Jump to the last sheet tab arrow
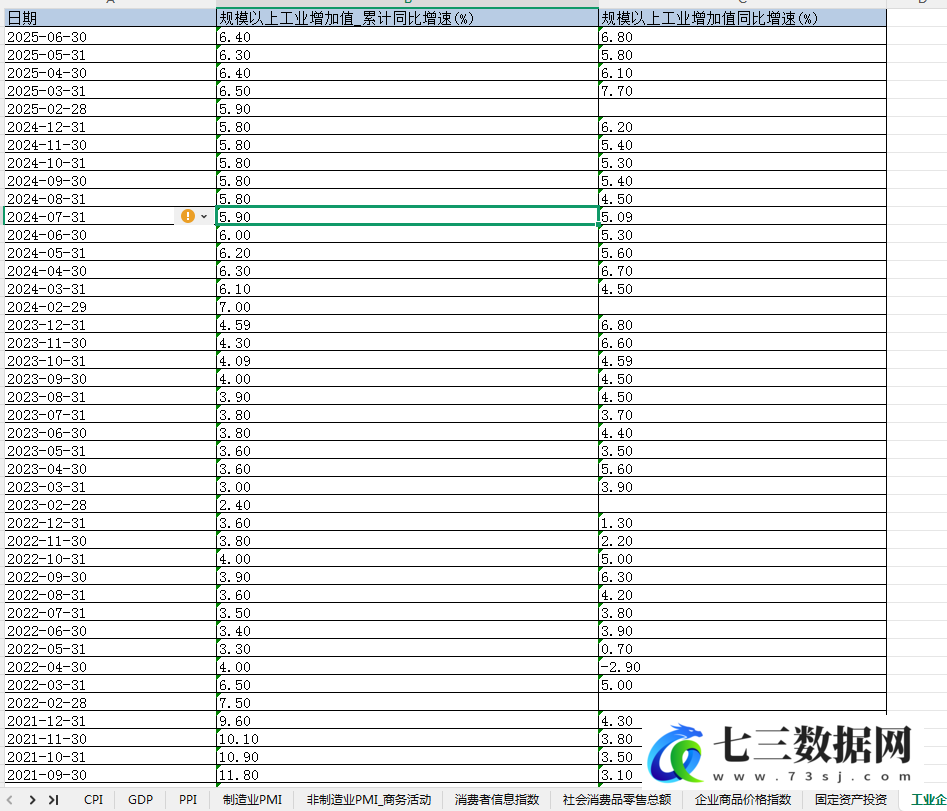The image size is (947, 811). click(x=54, y=800)
